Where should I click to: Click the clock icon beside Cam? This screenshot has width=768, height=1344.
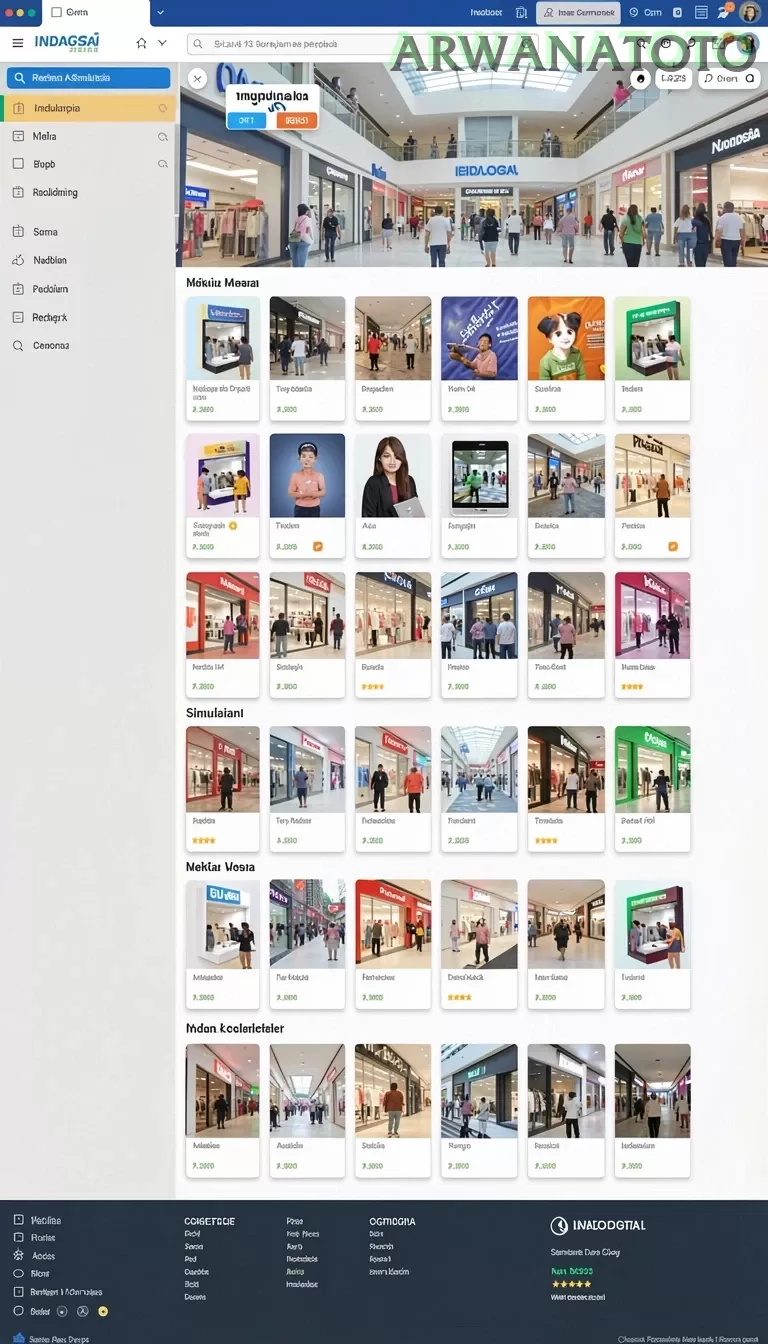coord(633,13)
